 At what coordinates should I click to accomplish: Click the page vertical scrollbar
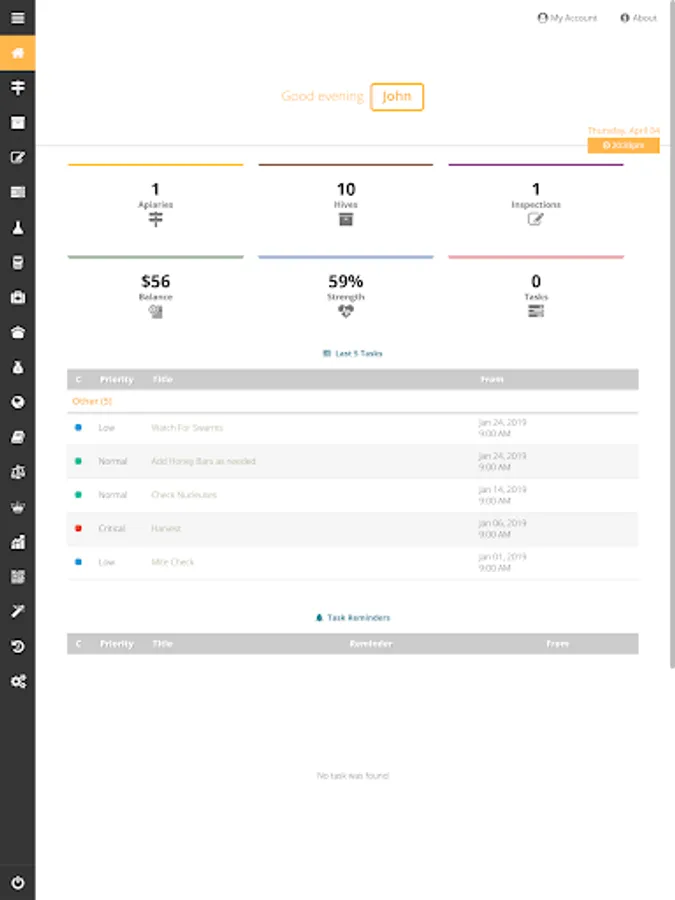pos(672,333)
